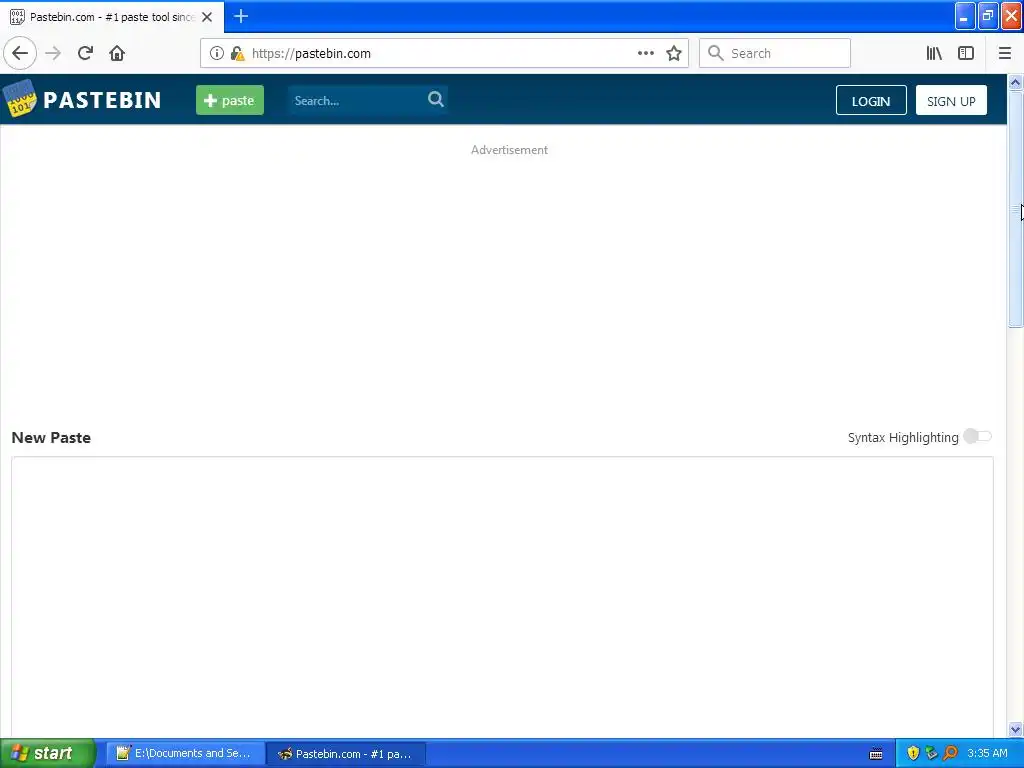Click the scrollbar down arrow

1016,729
